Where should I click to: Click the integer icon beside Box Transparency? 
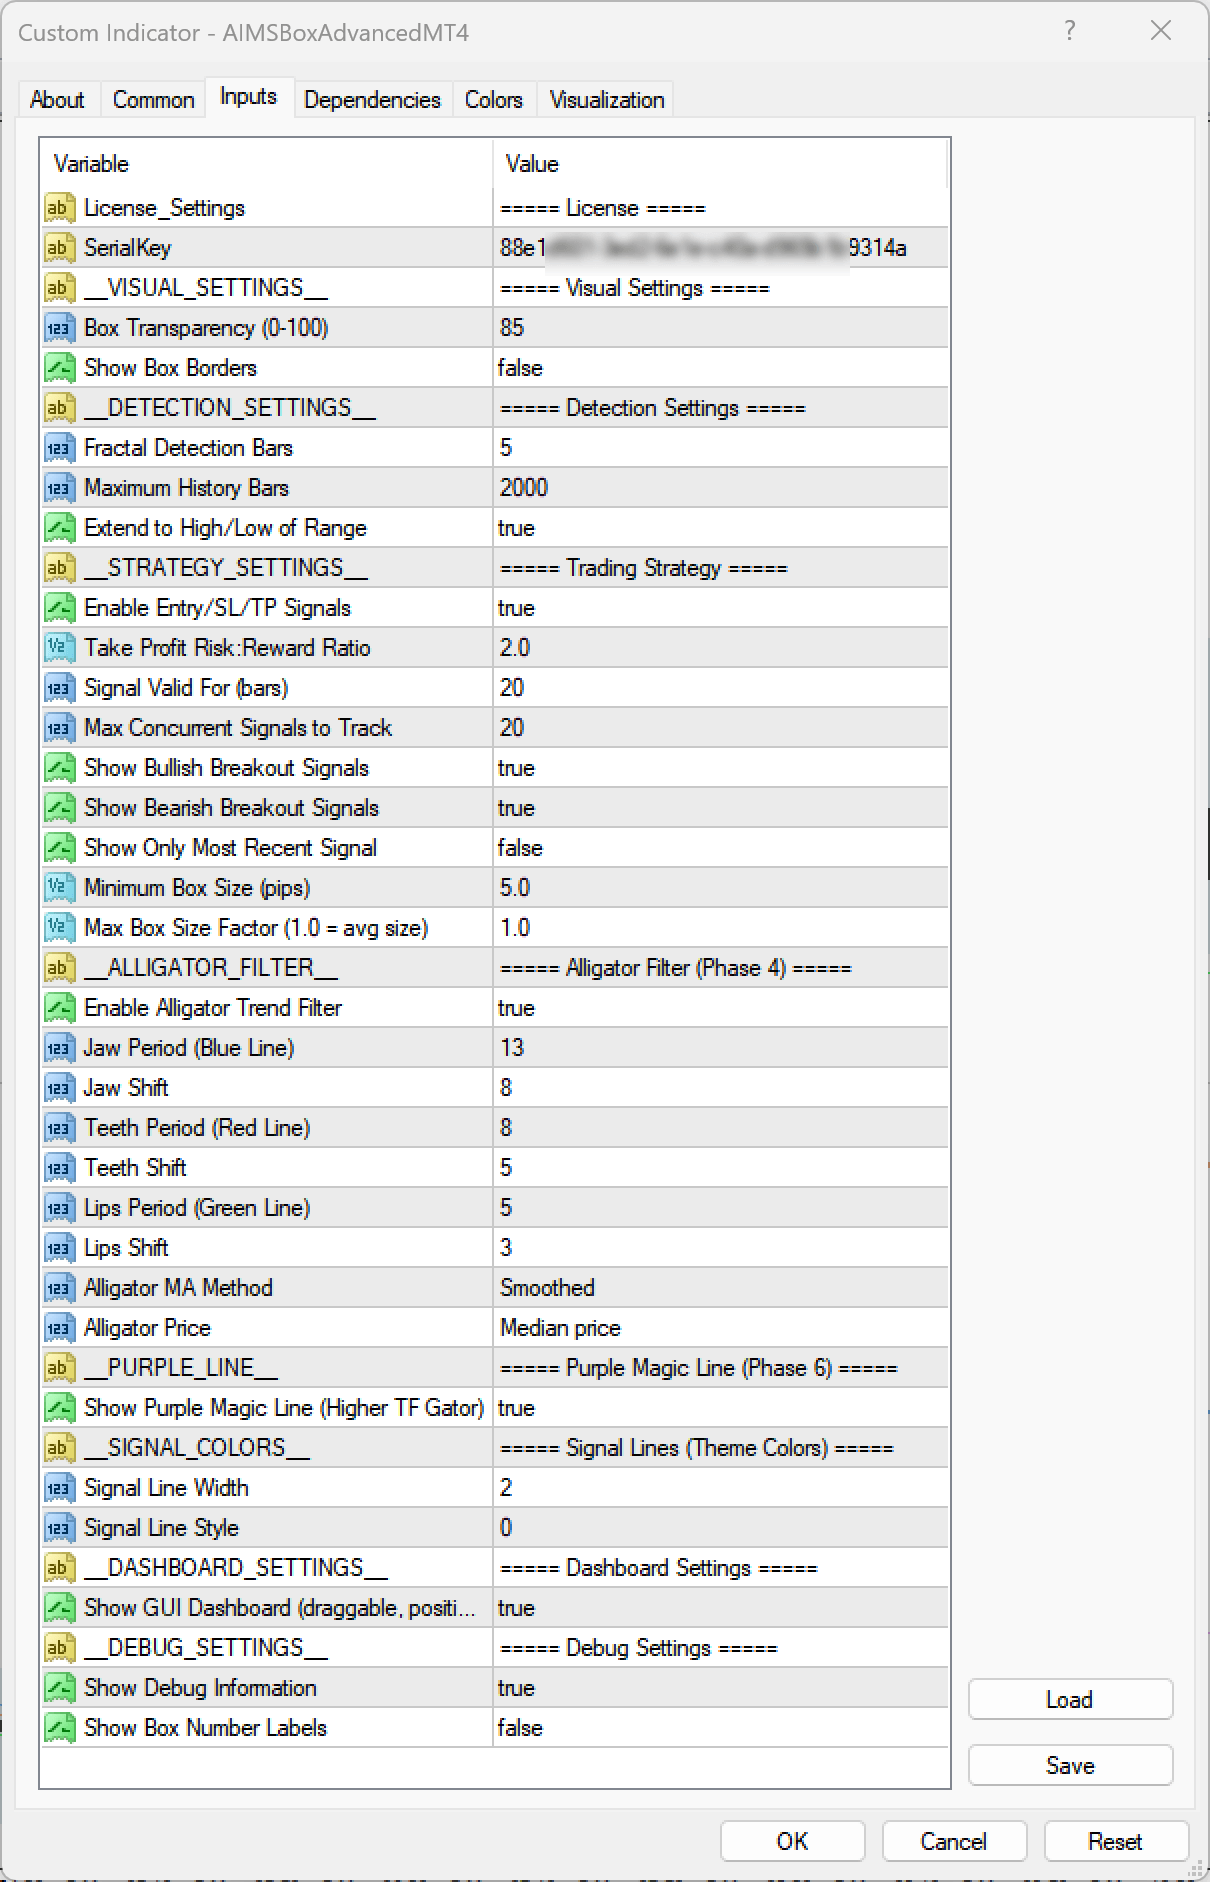click(60, 328)
